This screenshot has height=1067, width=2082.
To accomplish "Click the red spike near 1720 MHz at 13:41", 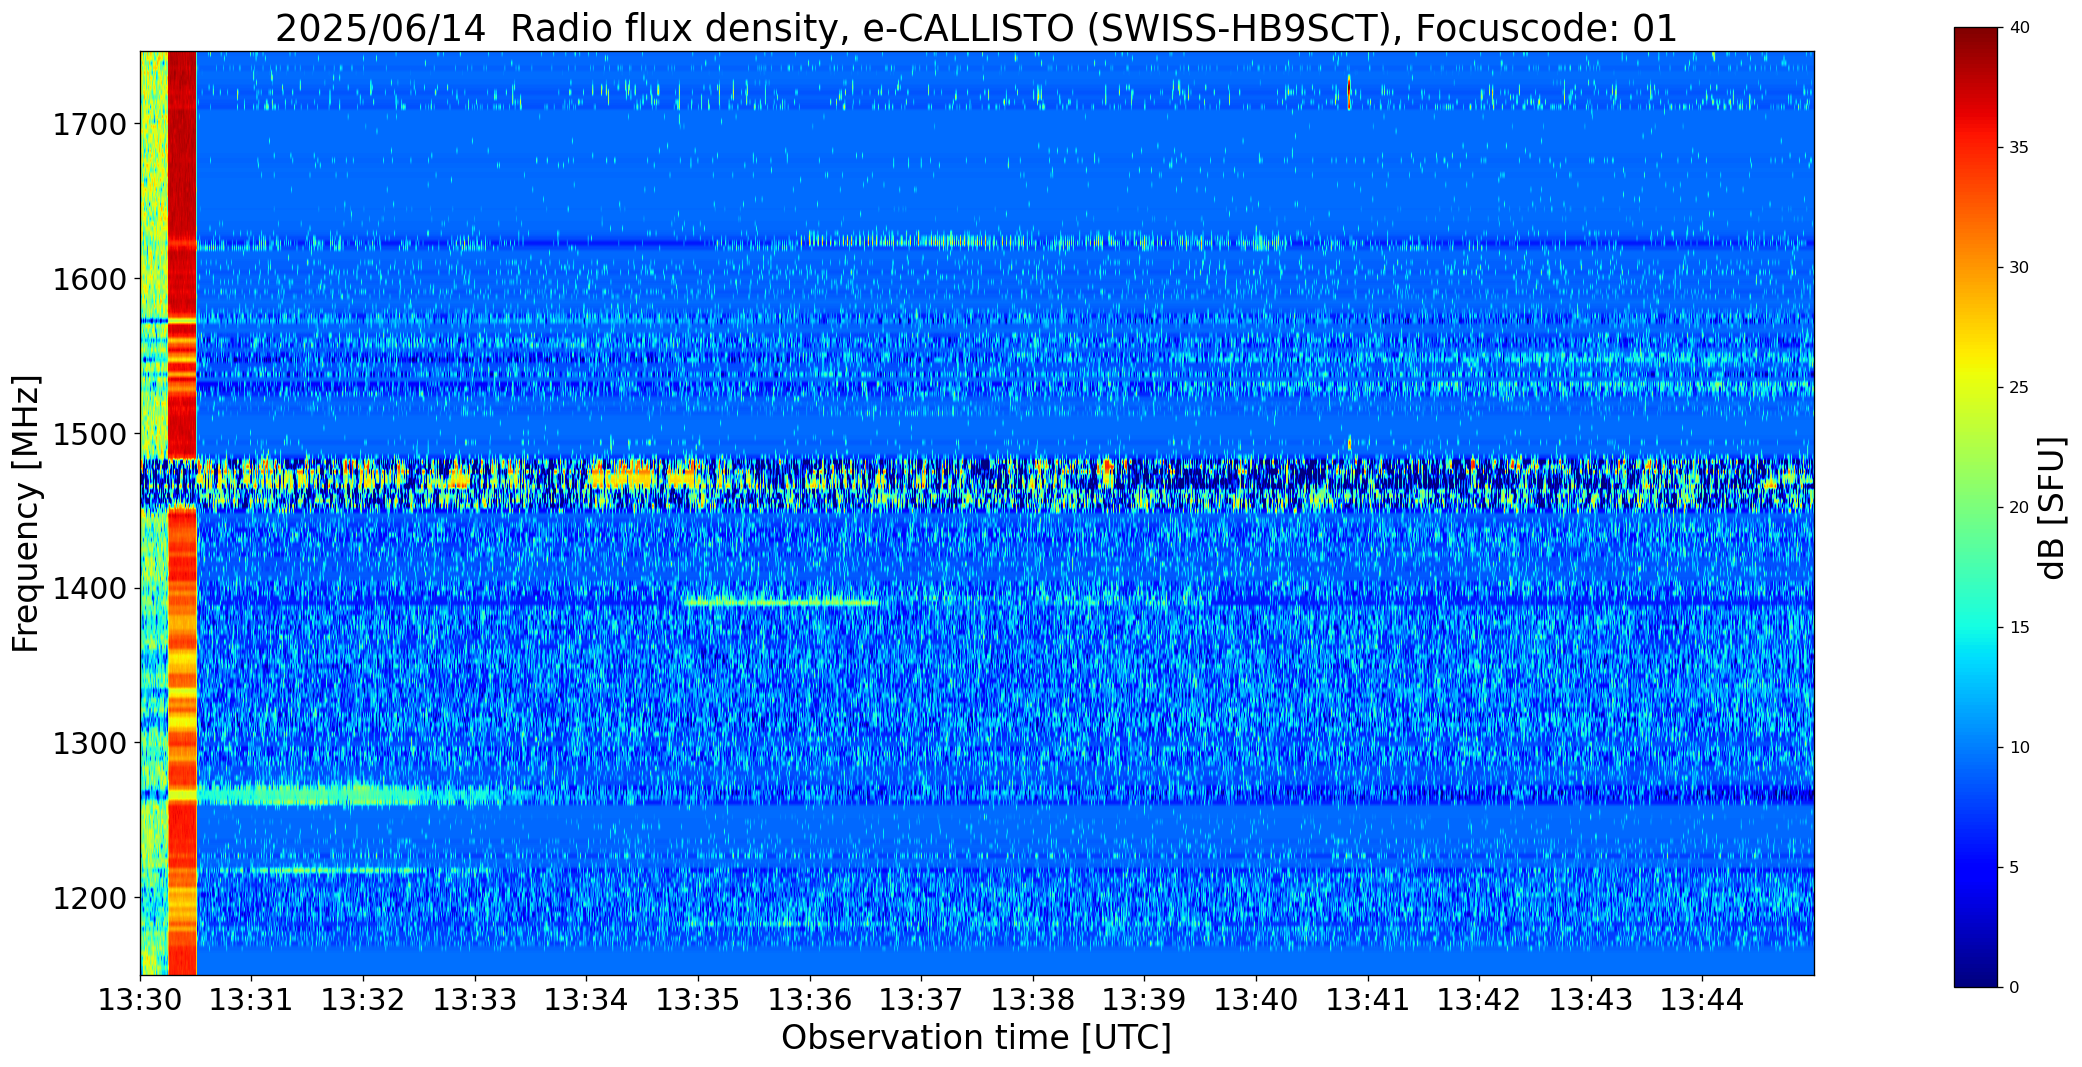I will coord(1349,92).
